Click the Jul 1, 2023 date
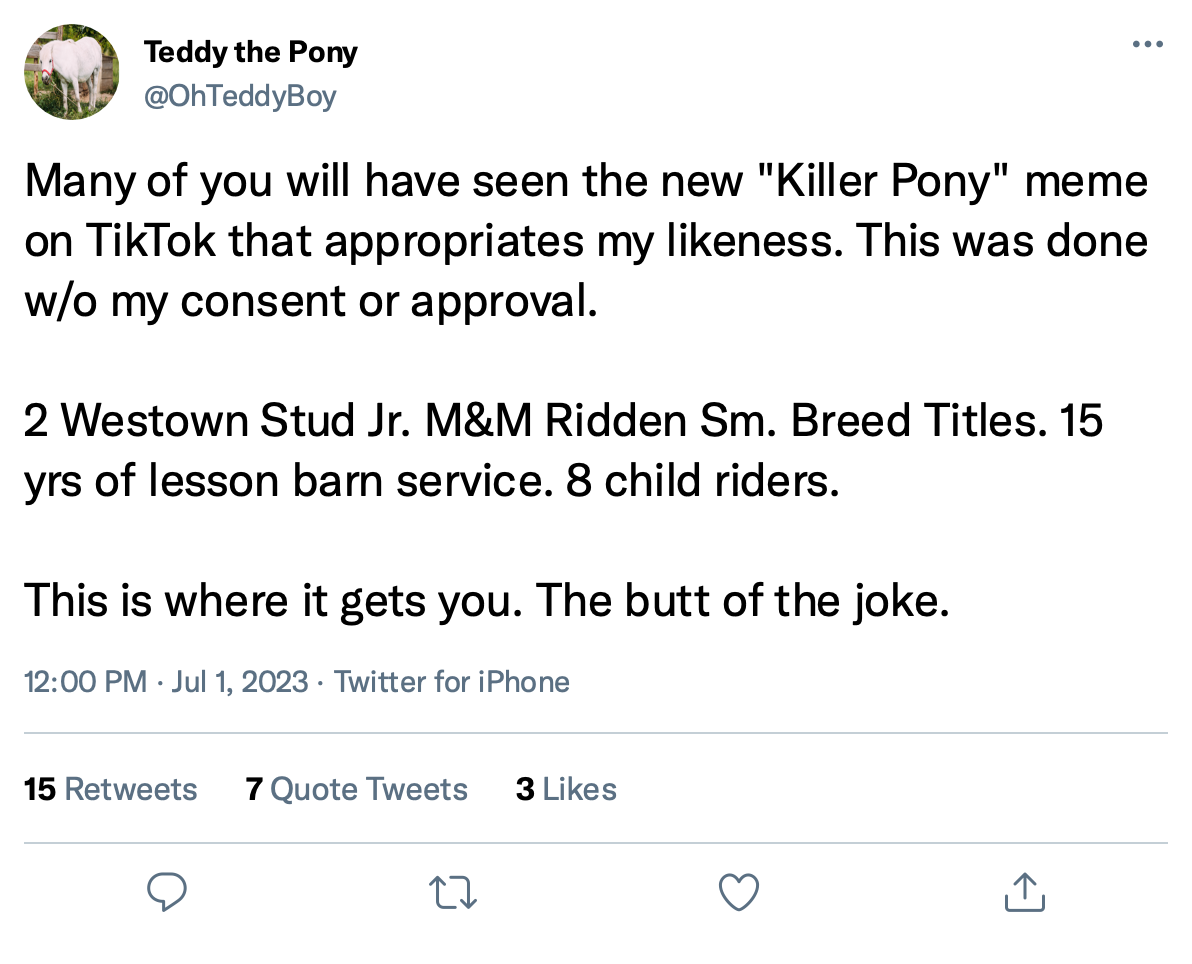This screenshot has height=964, width=1192. (x=240, y=682)
